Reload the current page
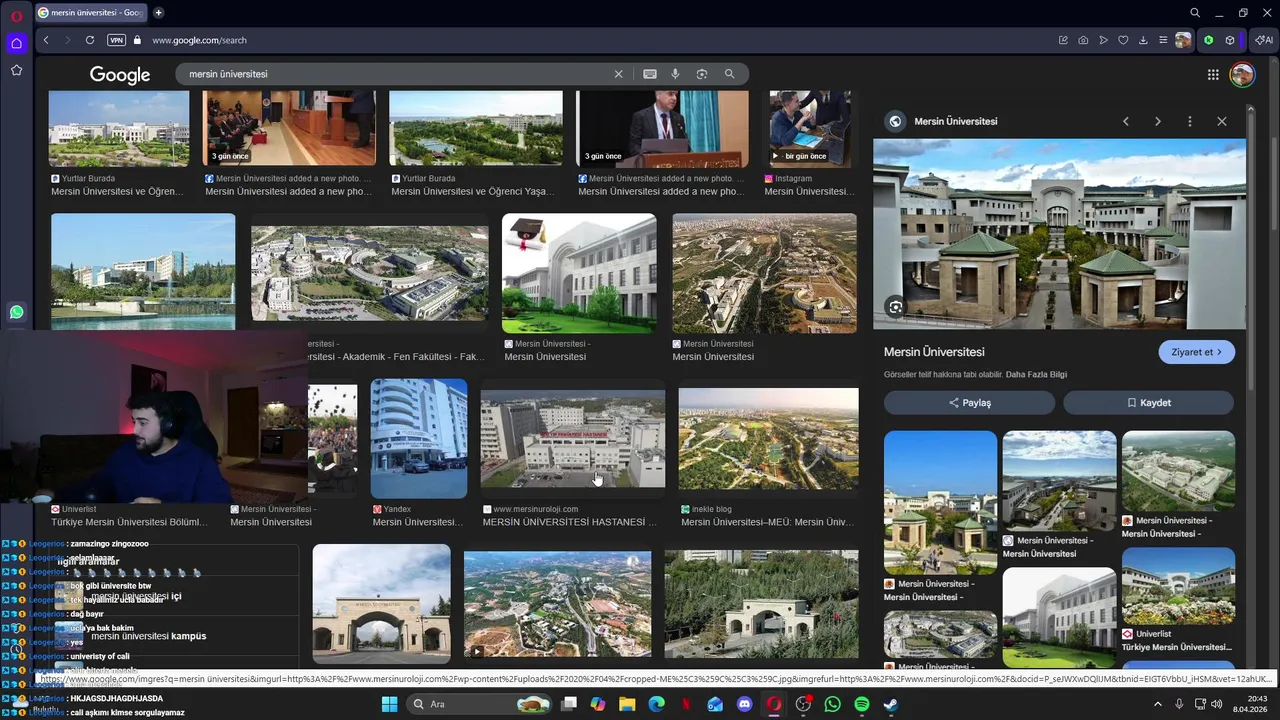The width and height of the screenshot is (1280, 720). click(x=90, y=40)
